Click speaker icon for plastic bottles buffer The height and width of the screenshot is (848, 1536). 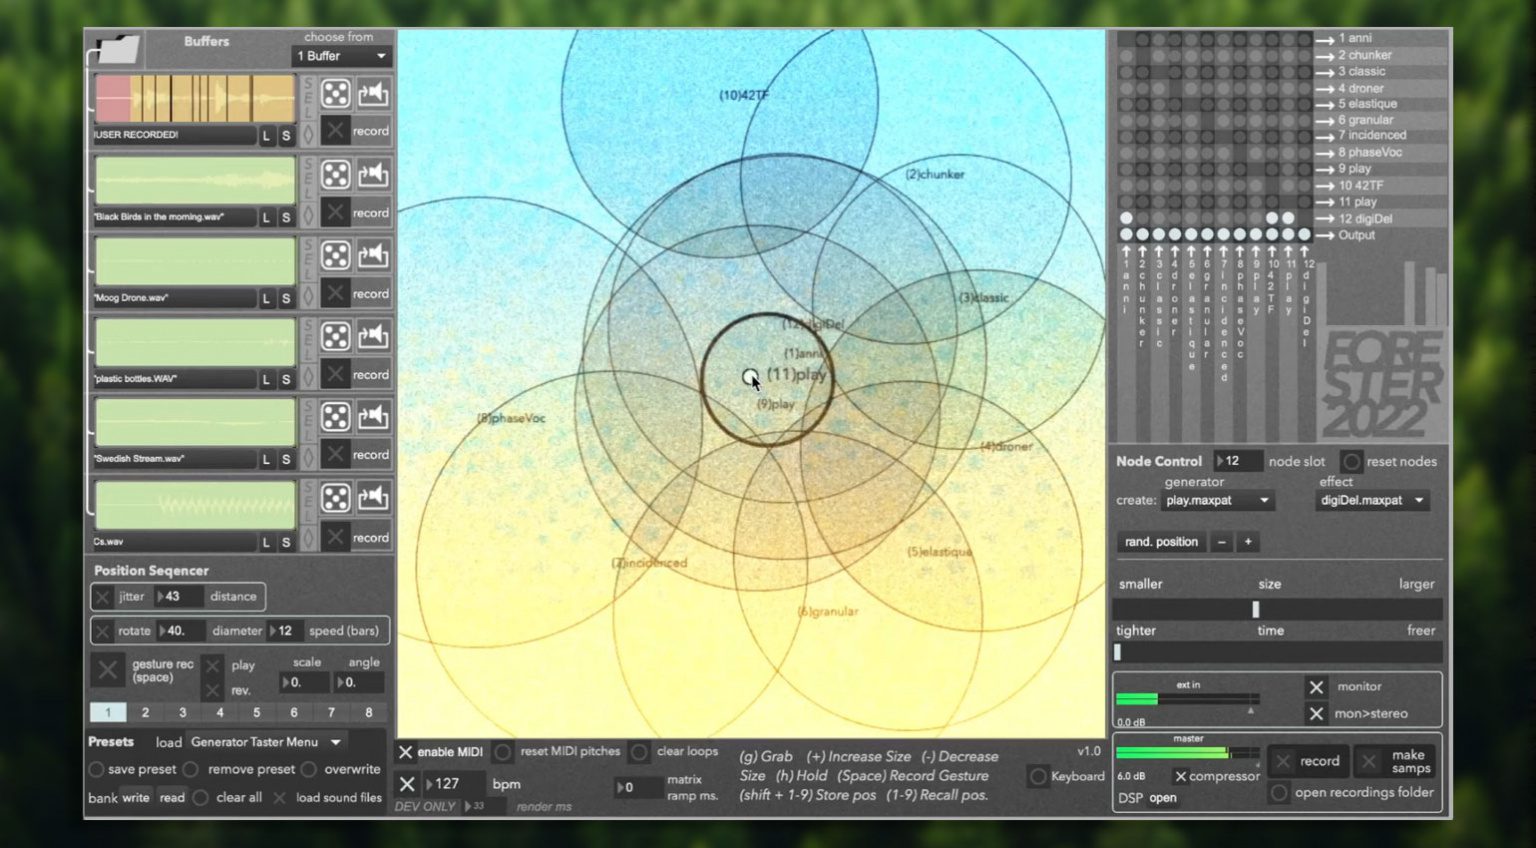tap(373, 336)
